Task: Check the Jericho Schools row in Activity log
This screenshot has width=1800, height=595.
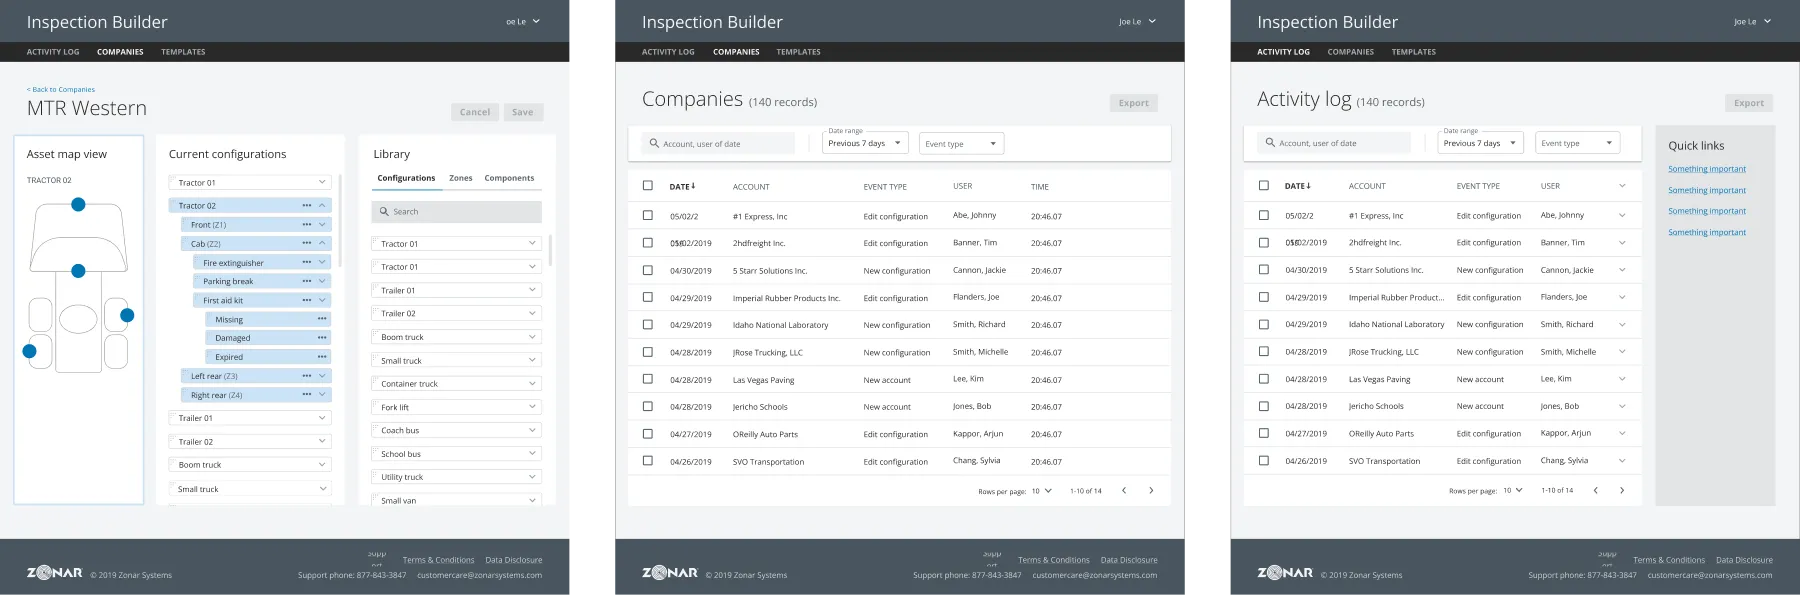Action: tap(1264, 406)
